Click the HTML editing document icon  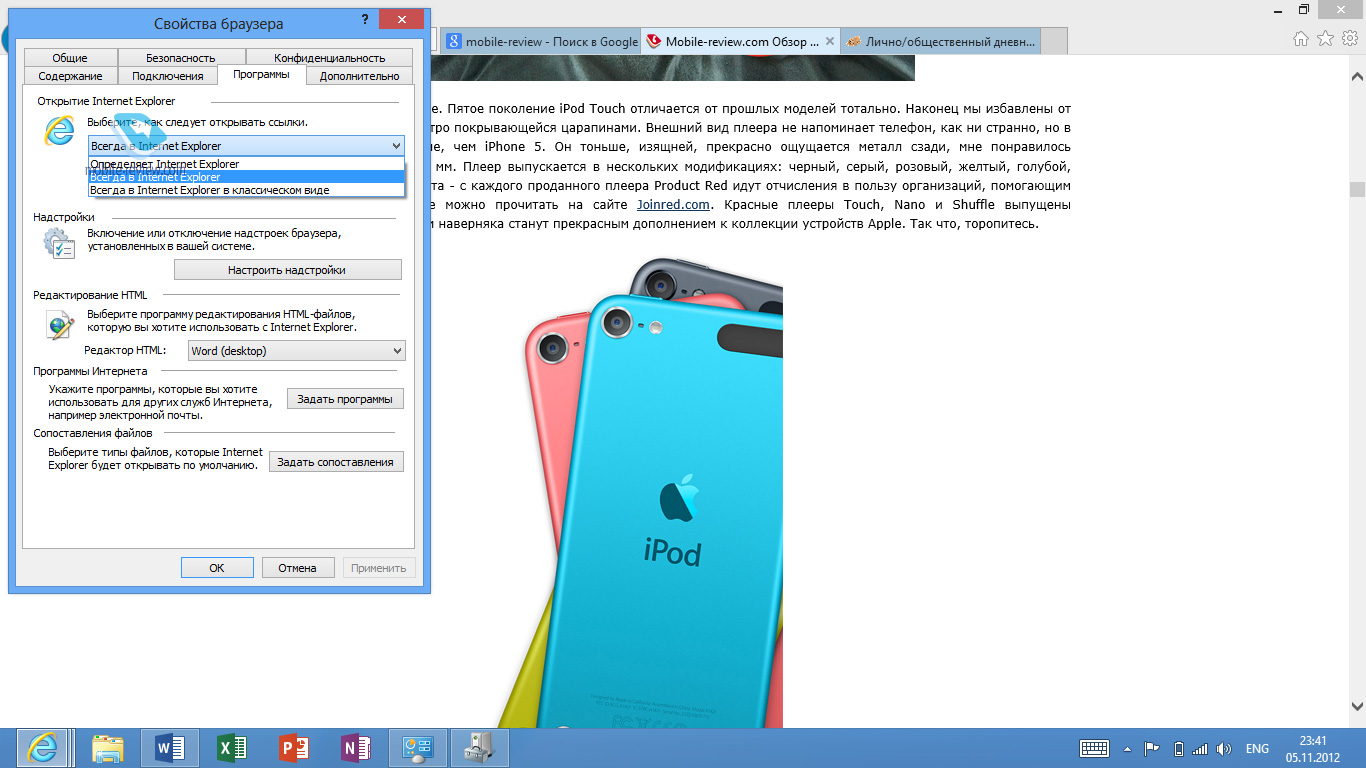(60, 324)
